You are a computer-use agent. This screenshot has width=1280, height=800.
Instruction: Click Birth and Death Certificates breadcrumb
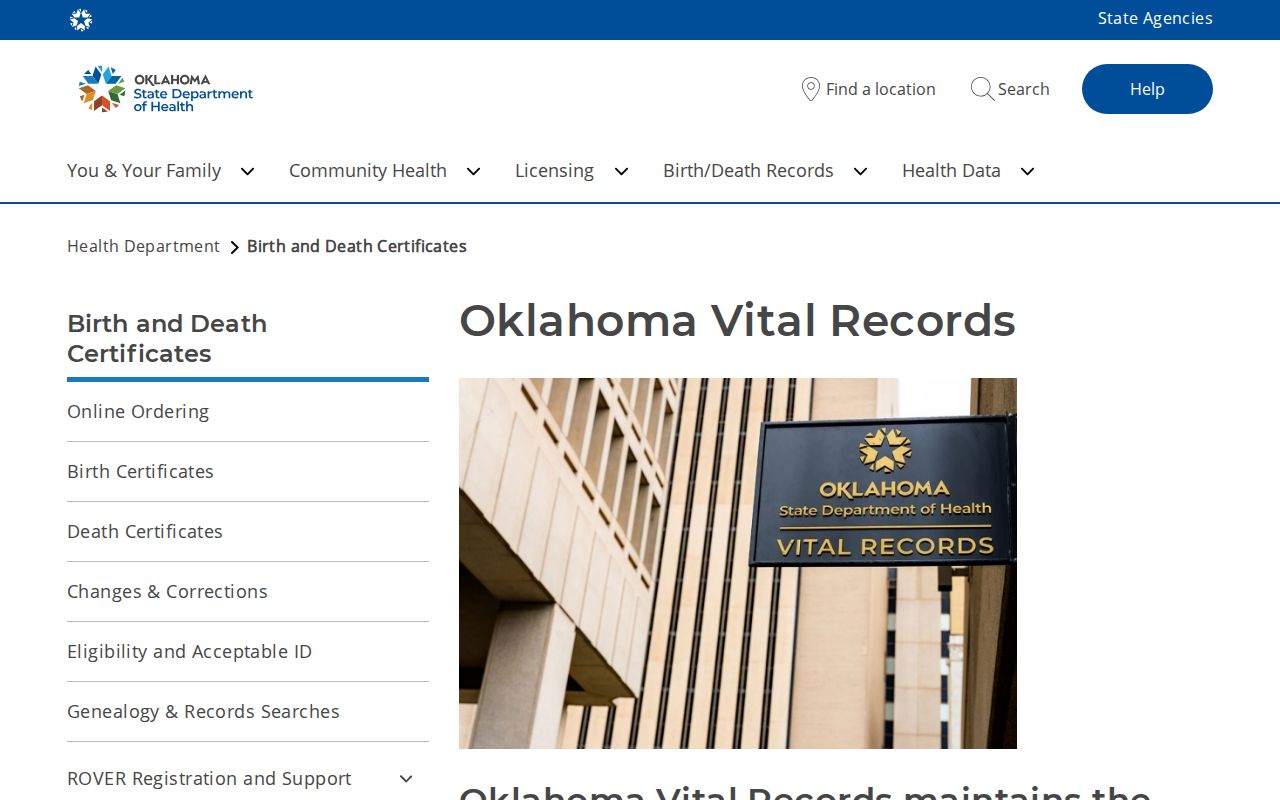coord(357,246)
